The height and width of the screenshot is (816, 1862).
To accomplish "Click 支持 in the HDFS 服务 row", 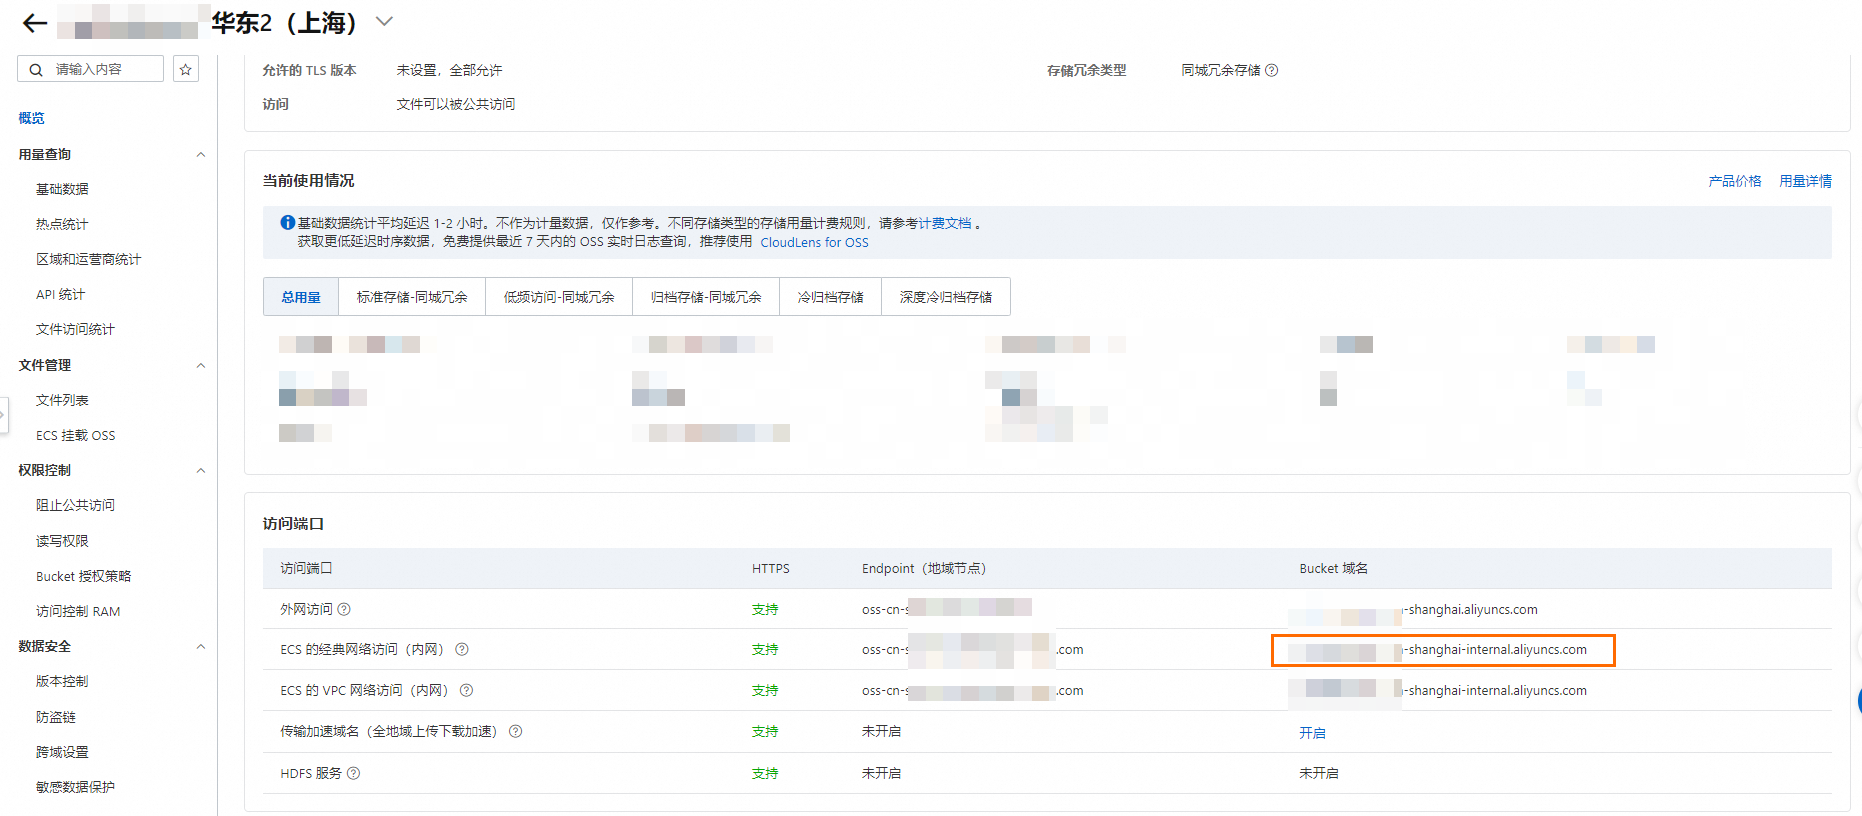I will pyautogui.click(x=765, y=773).
